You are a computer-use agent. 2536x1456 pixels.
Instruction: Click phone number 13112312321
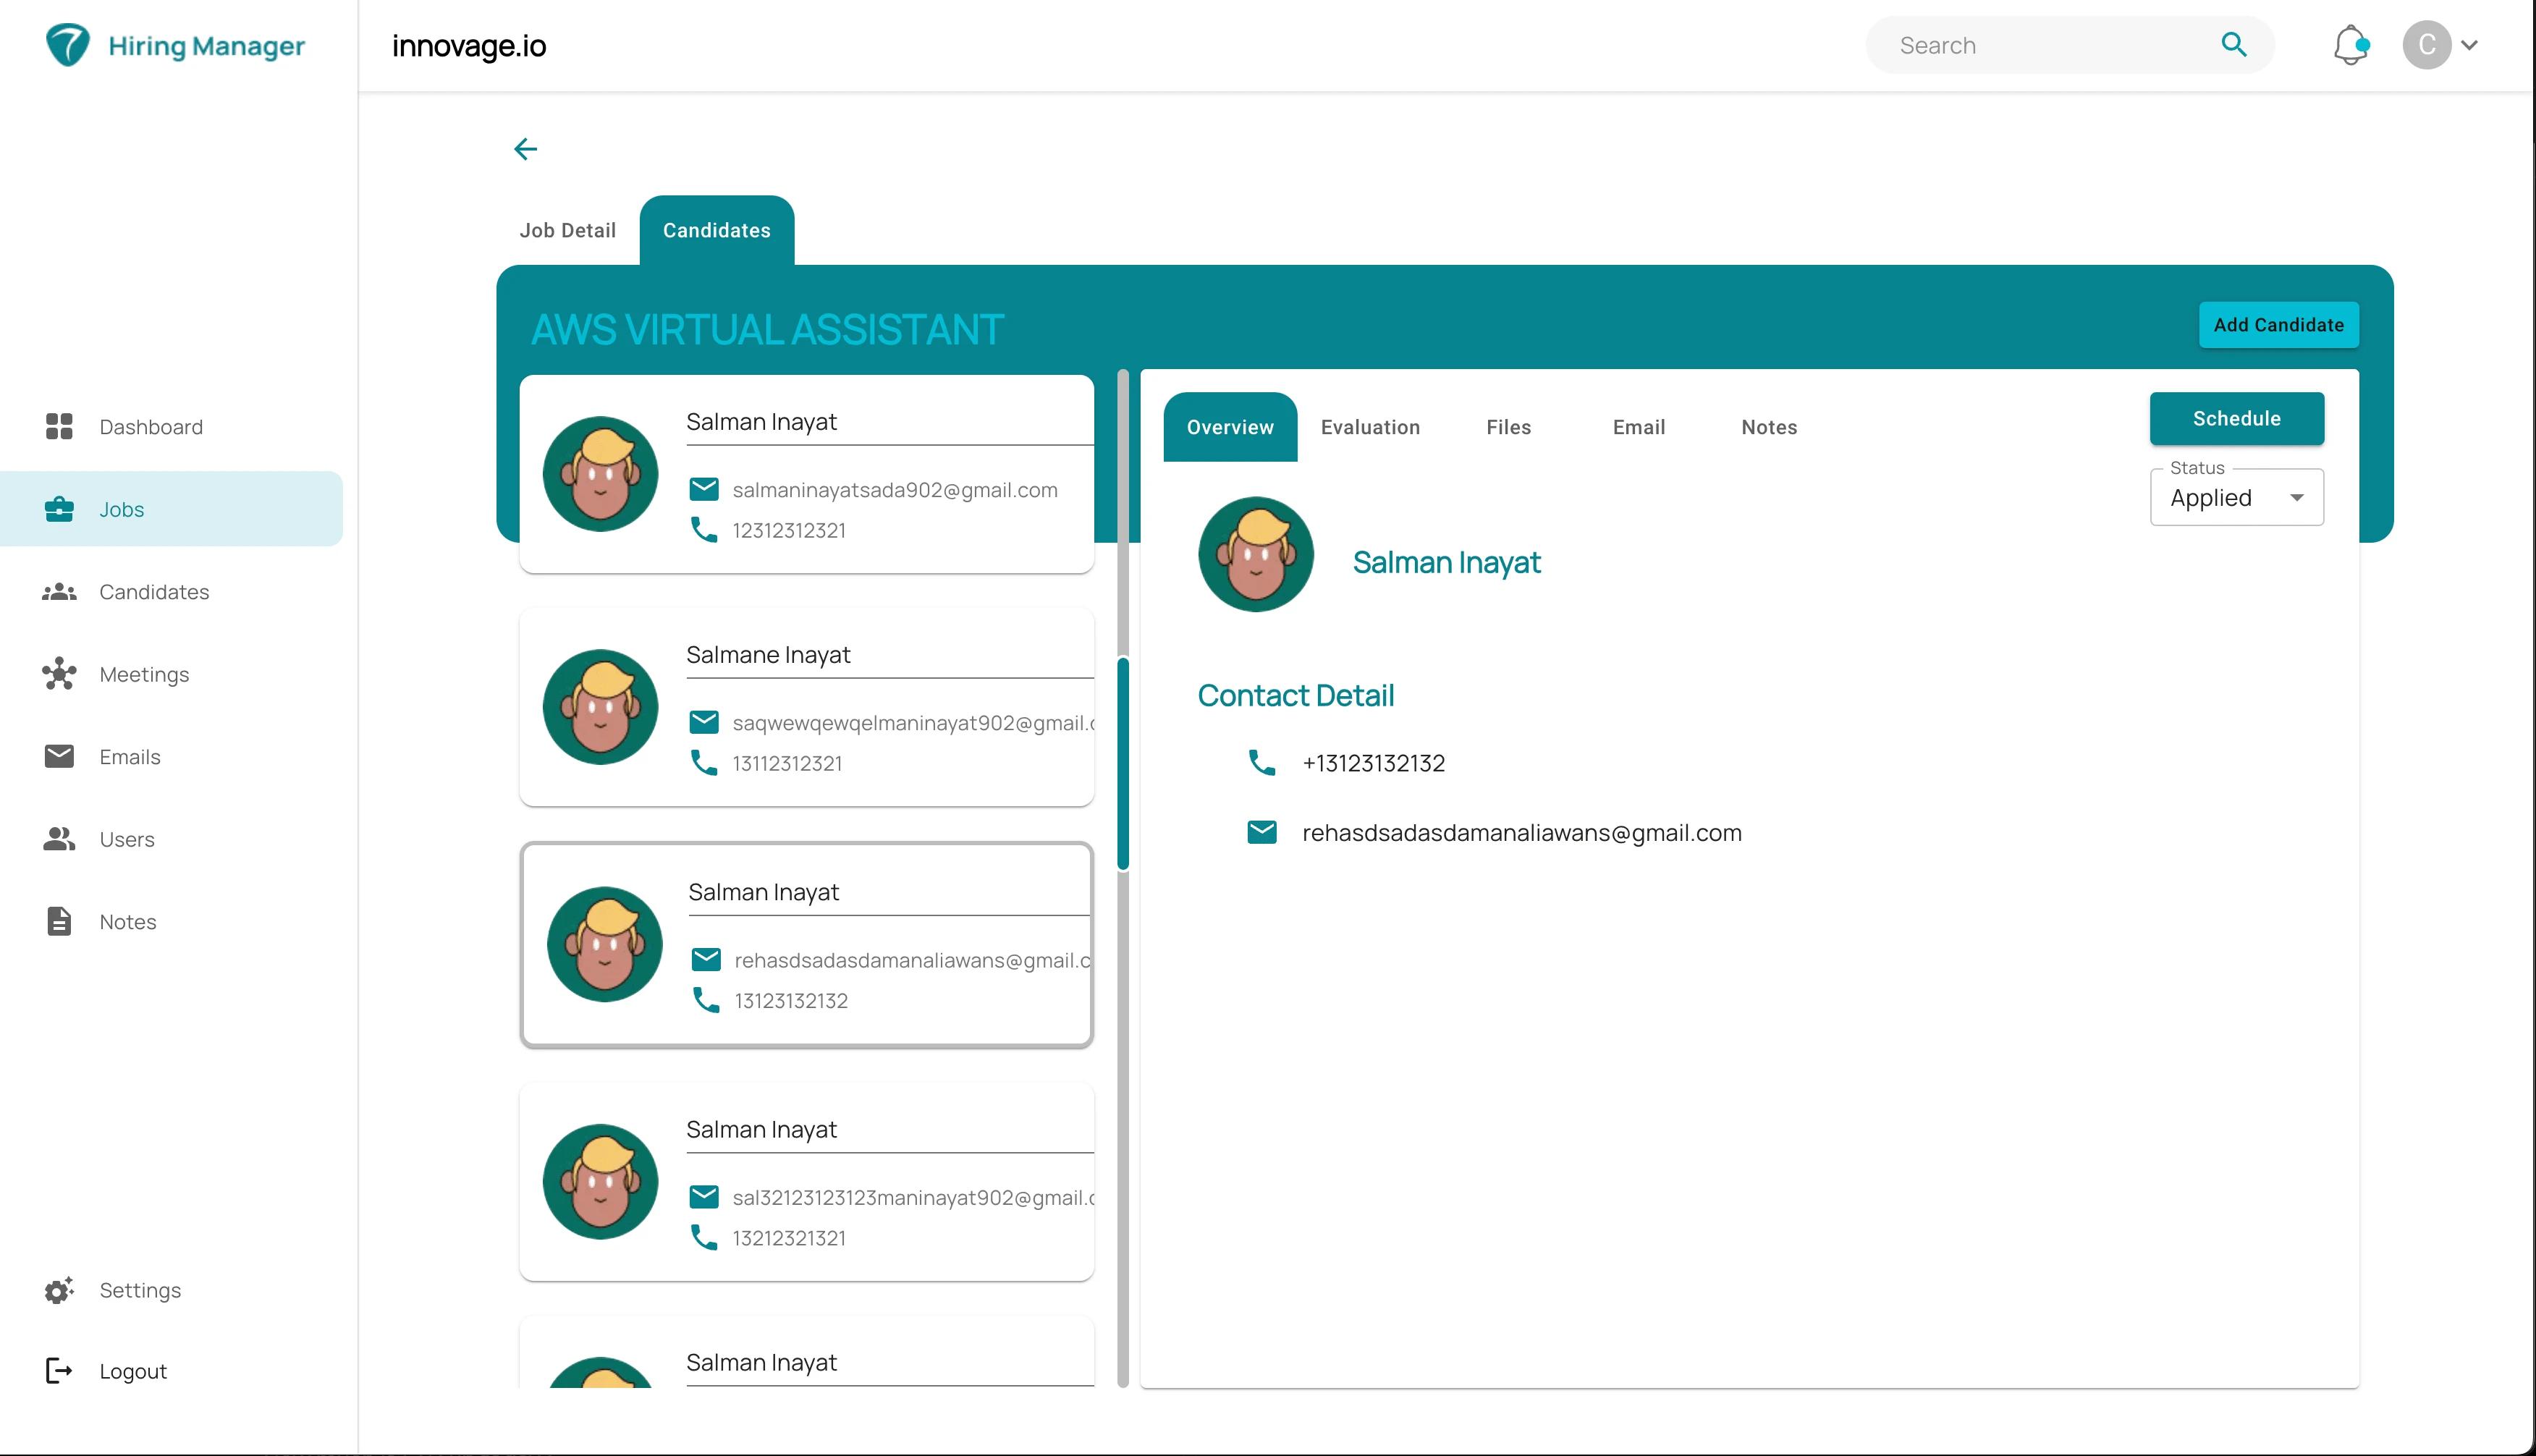coord(787,763)
